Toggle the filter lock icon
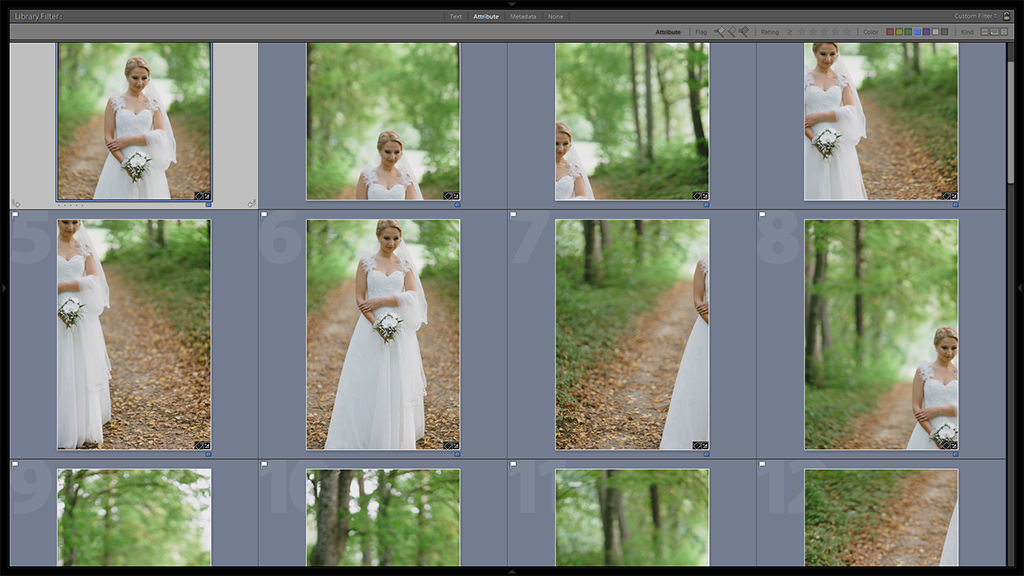 [x=1006, y=16]
